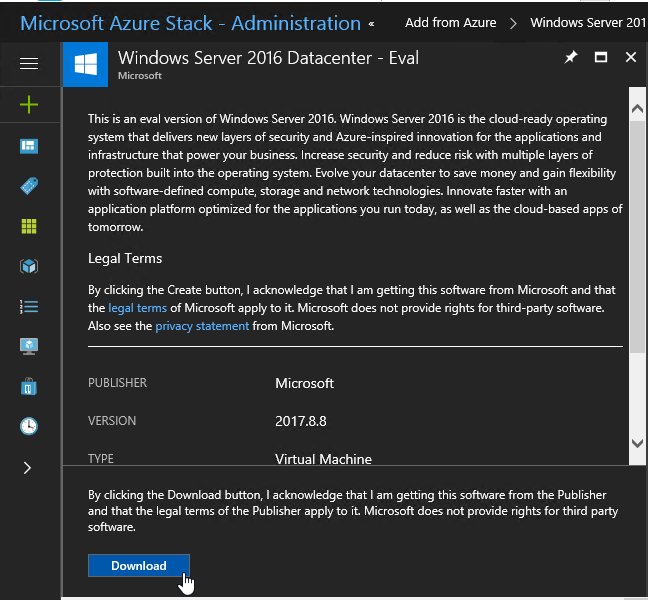Screen dimensions: 648x600
Task: Click the scrollbar up arrow
Action: (637, 109)
